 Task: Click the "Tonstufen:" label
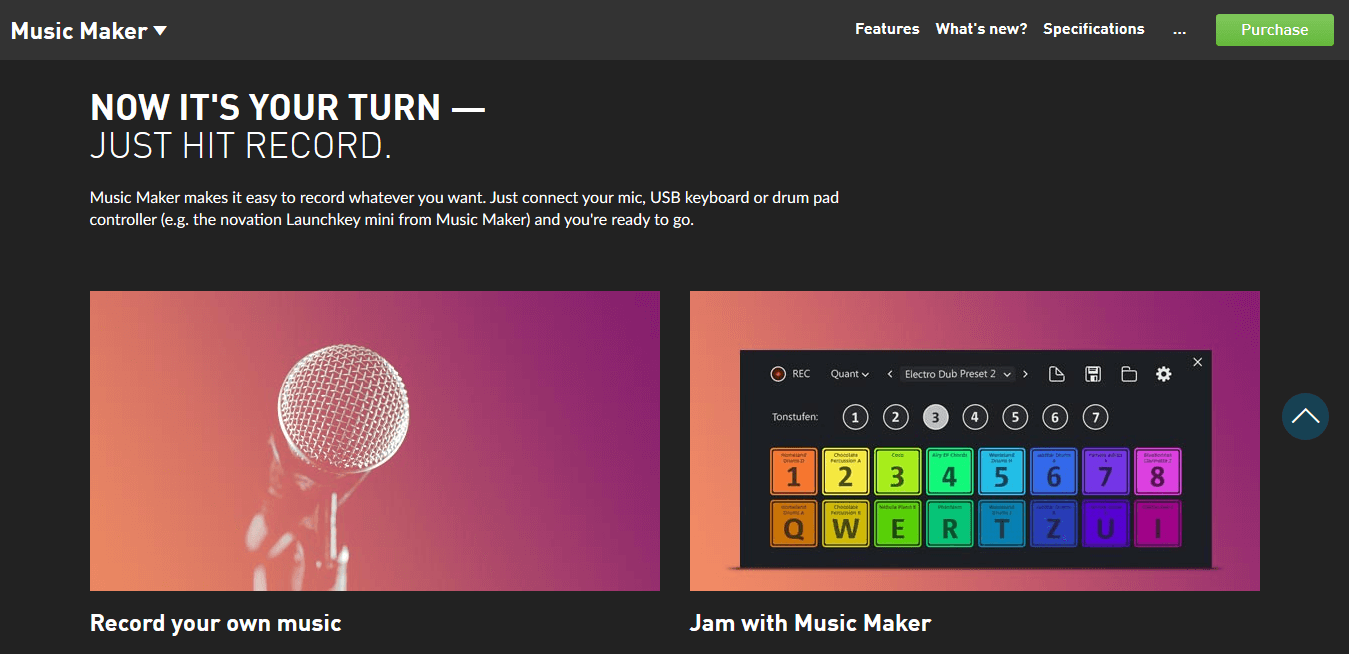coord(795,417)
